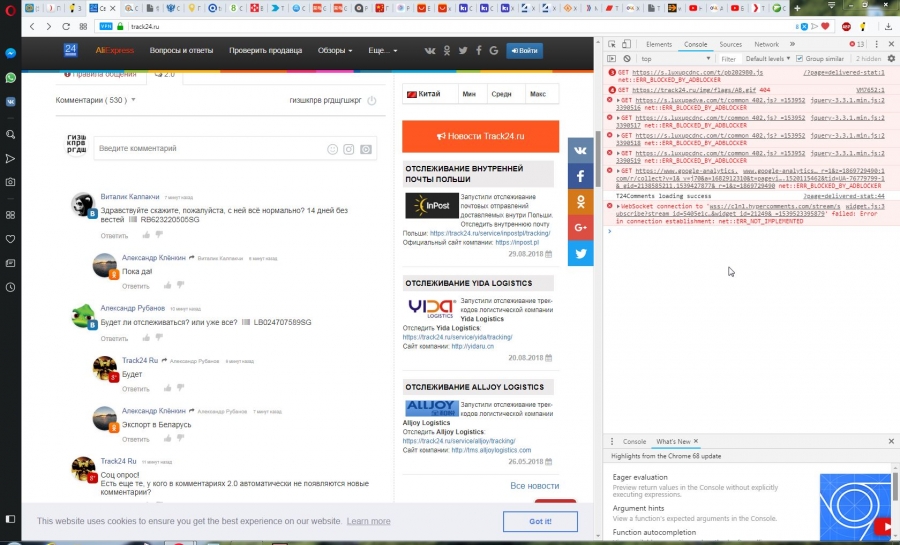The width and height of the screenshot is (900, 545).
Task: Bookmark the page with the heart icon
Action: pyautogui.click(x=825, y=26)
